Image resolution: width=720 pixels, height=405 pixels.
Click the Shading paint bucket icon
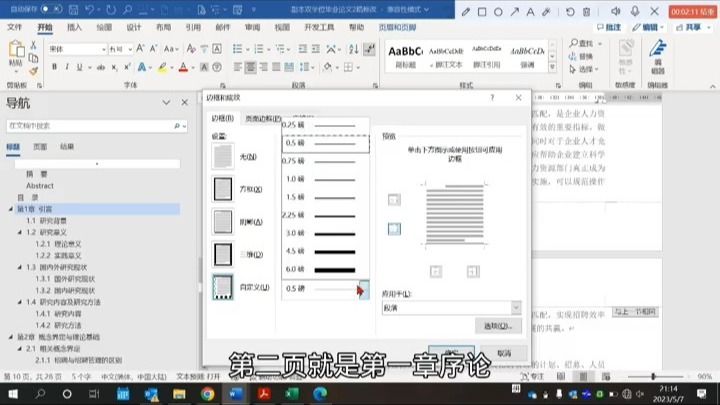pyautogui.click(x=327, y=68)
